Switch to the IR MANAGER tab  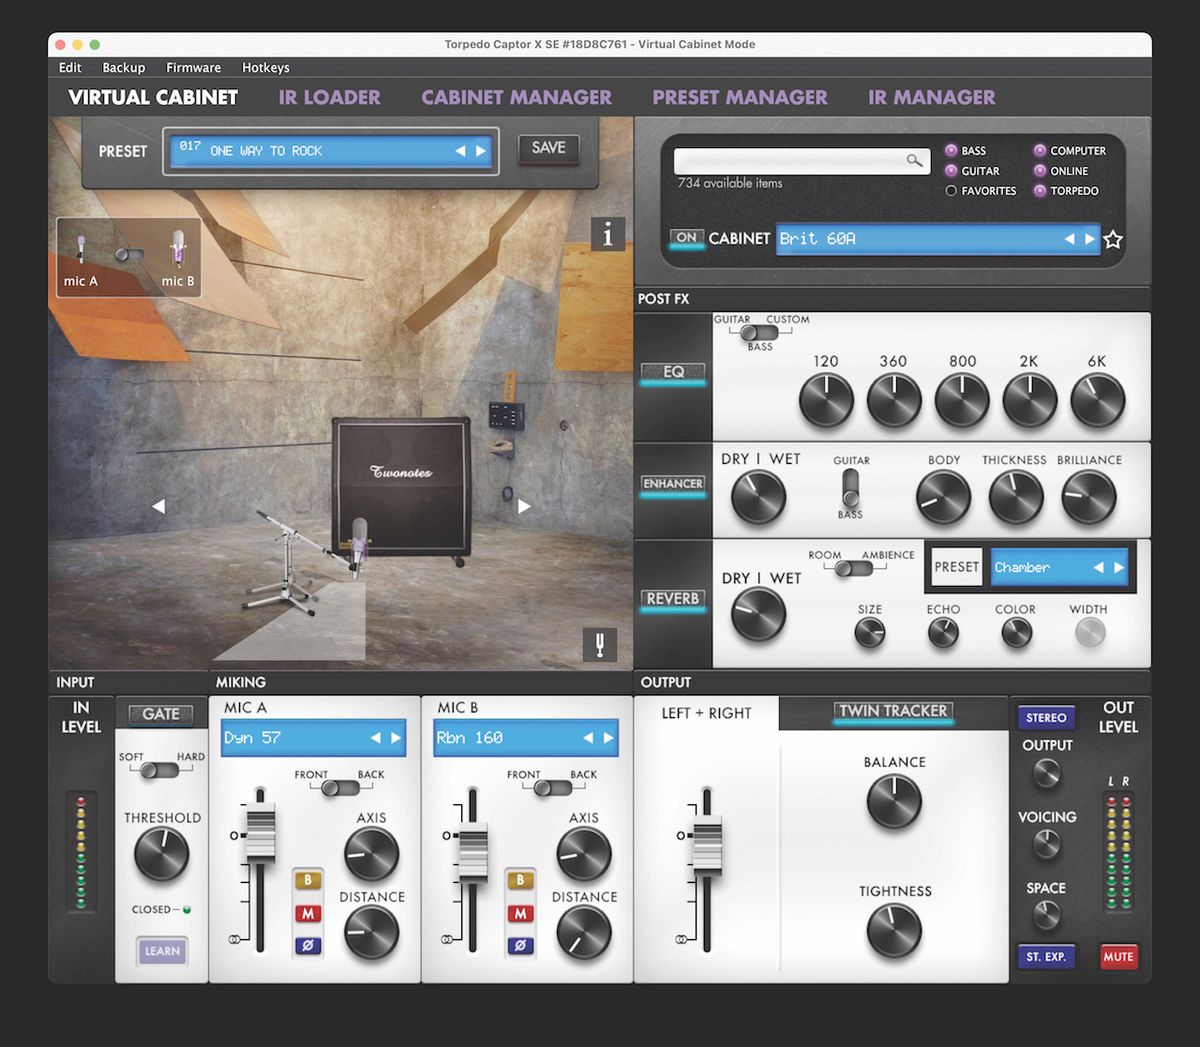(x=930, y=97)
